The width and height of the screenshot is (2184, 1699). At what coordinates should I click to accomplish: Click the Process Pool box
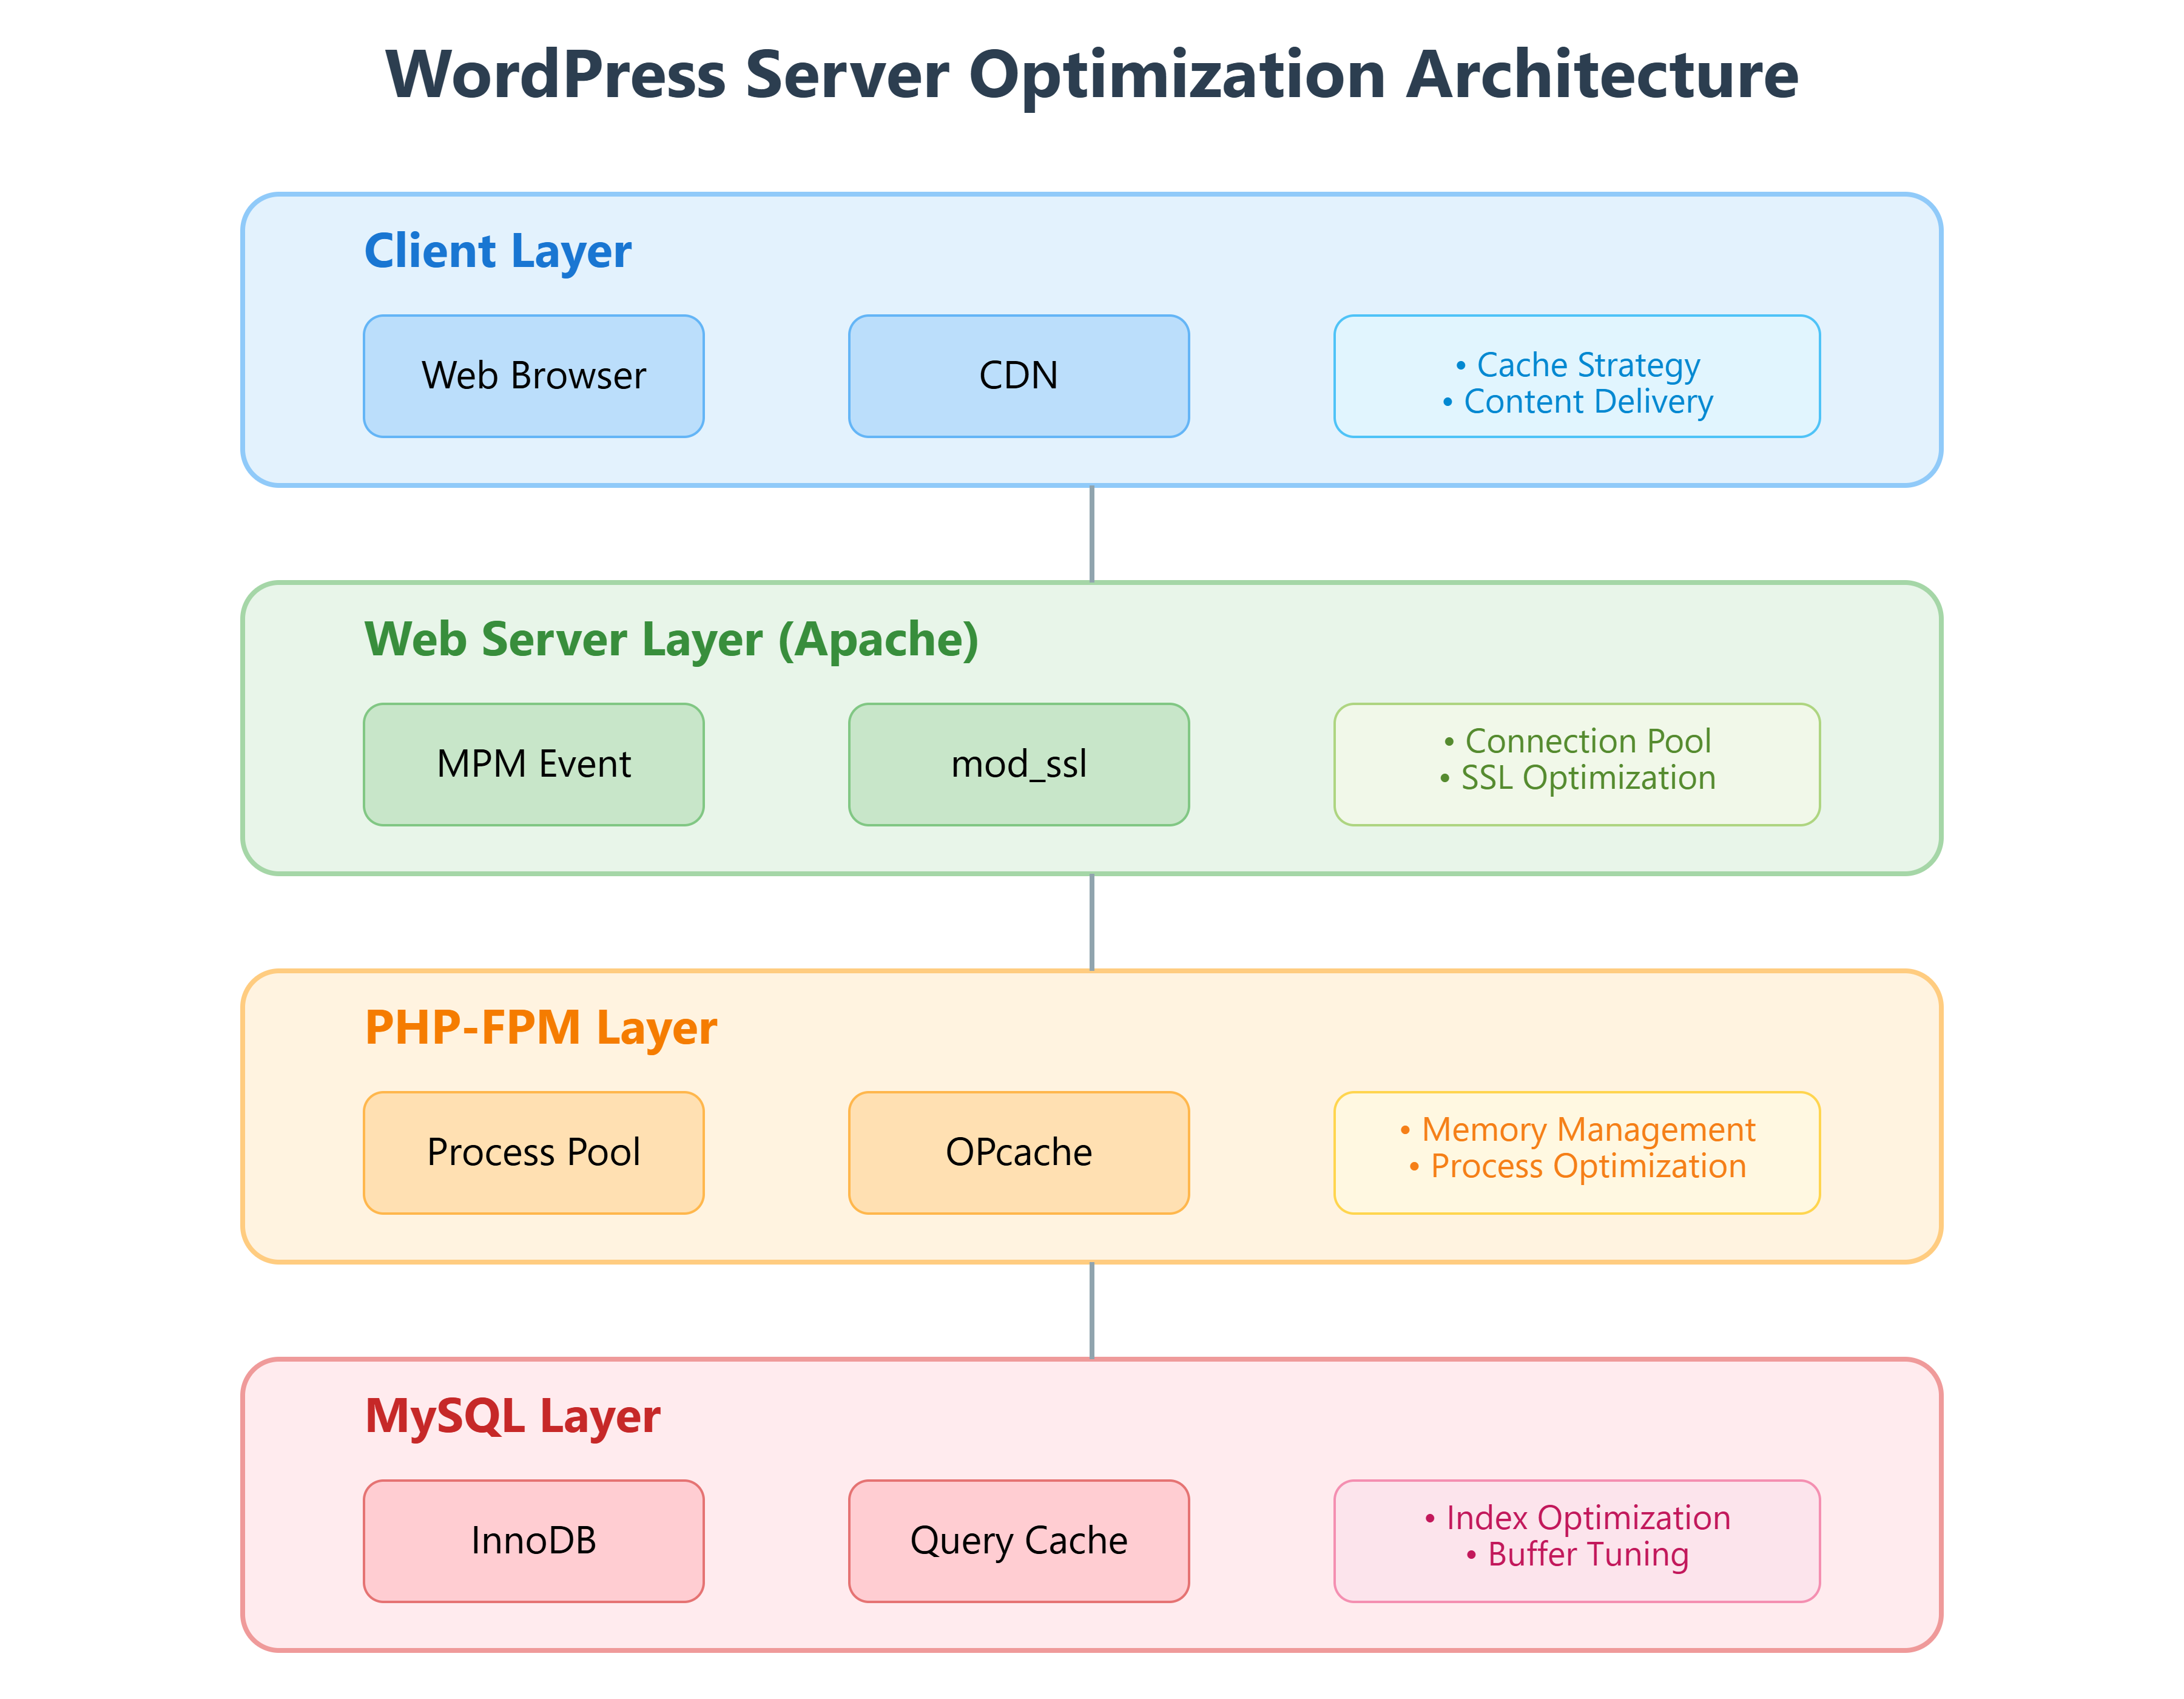pos(533,1152)
